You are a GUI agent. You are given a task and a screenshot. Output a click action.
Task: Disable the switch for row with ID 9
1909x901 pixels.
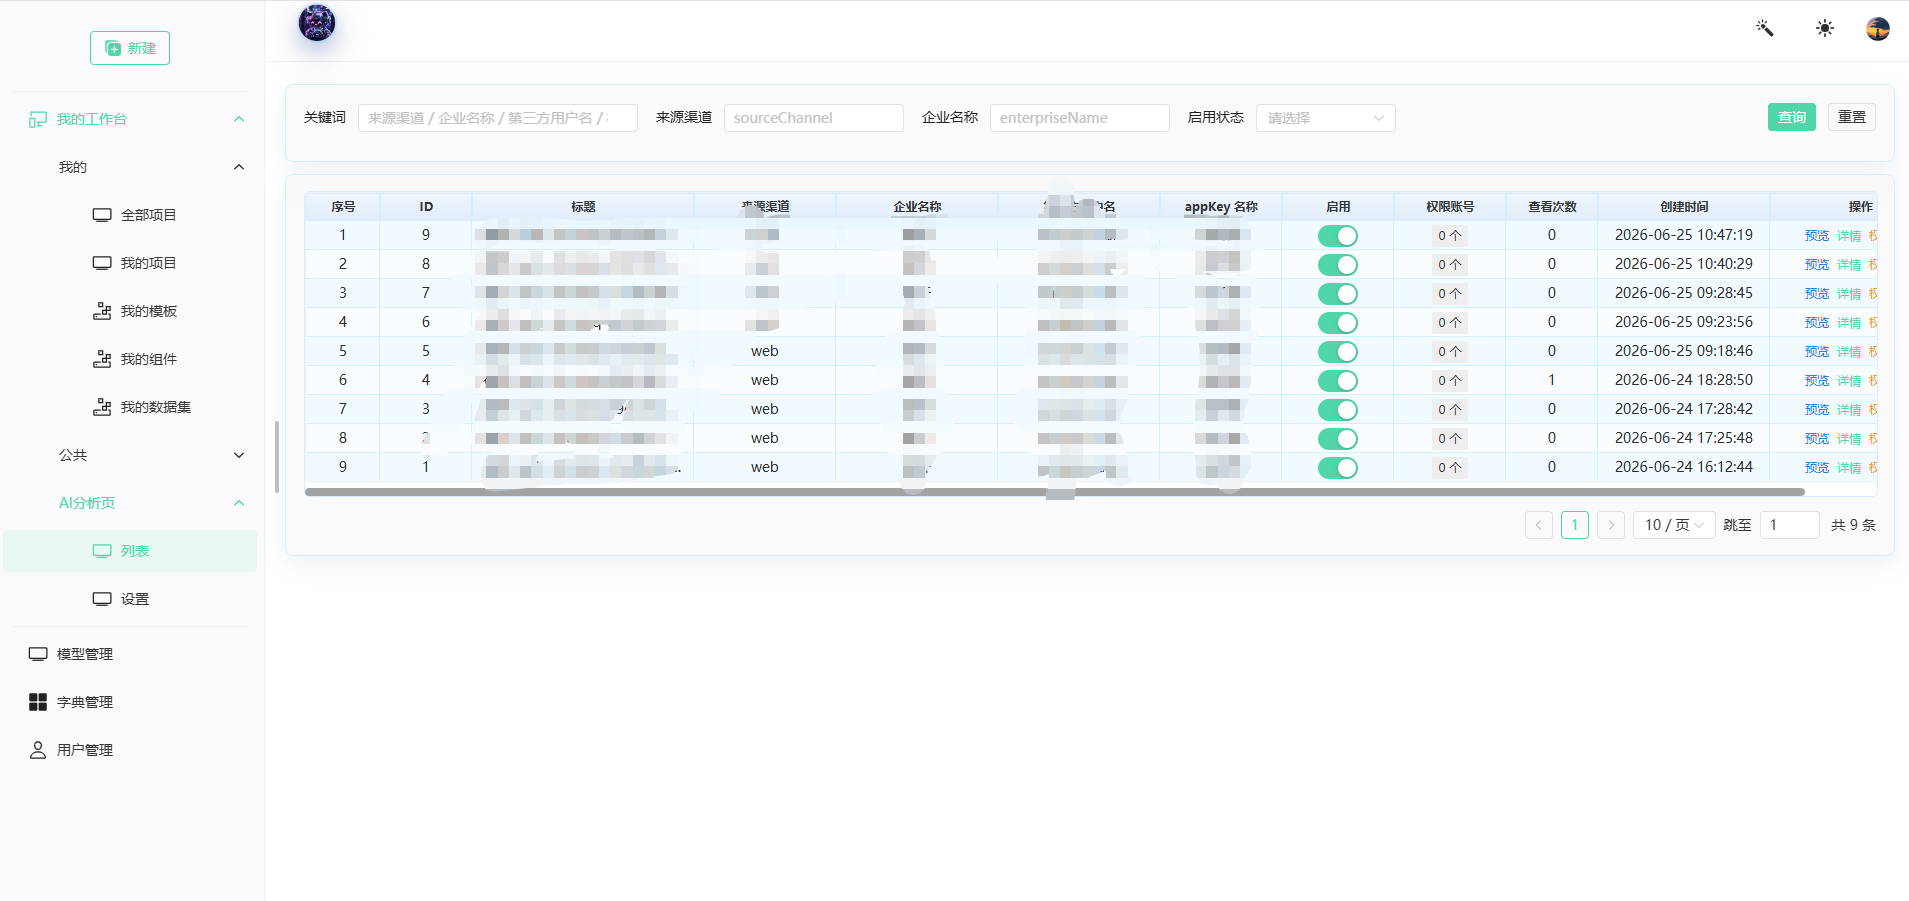pos(1337,236)
